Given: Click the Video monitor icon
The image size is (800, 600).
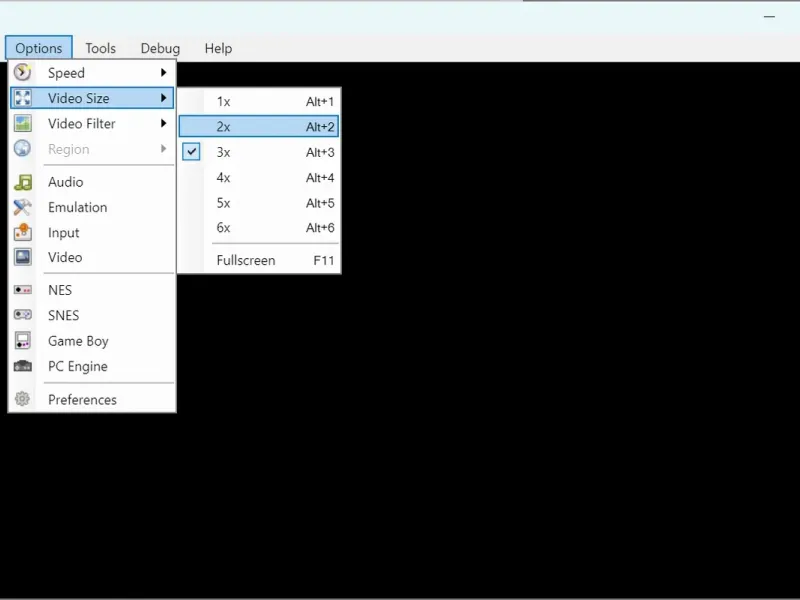Looking at the screenshot, I should coord(22,257).
